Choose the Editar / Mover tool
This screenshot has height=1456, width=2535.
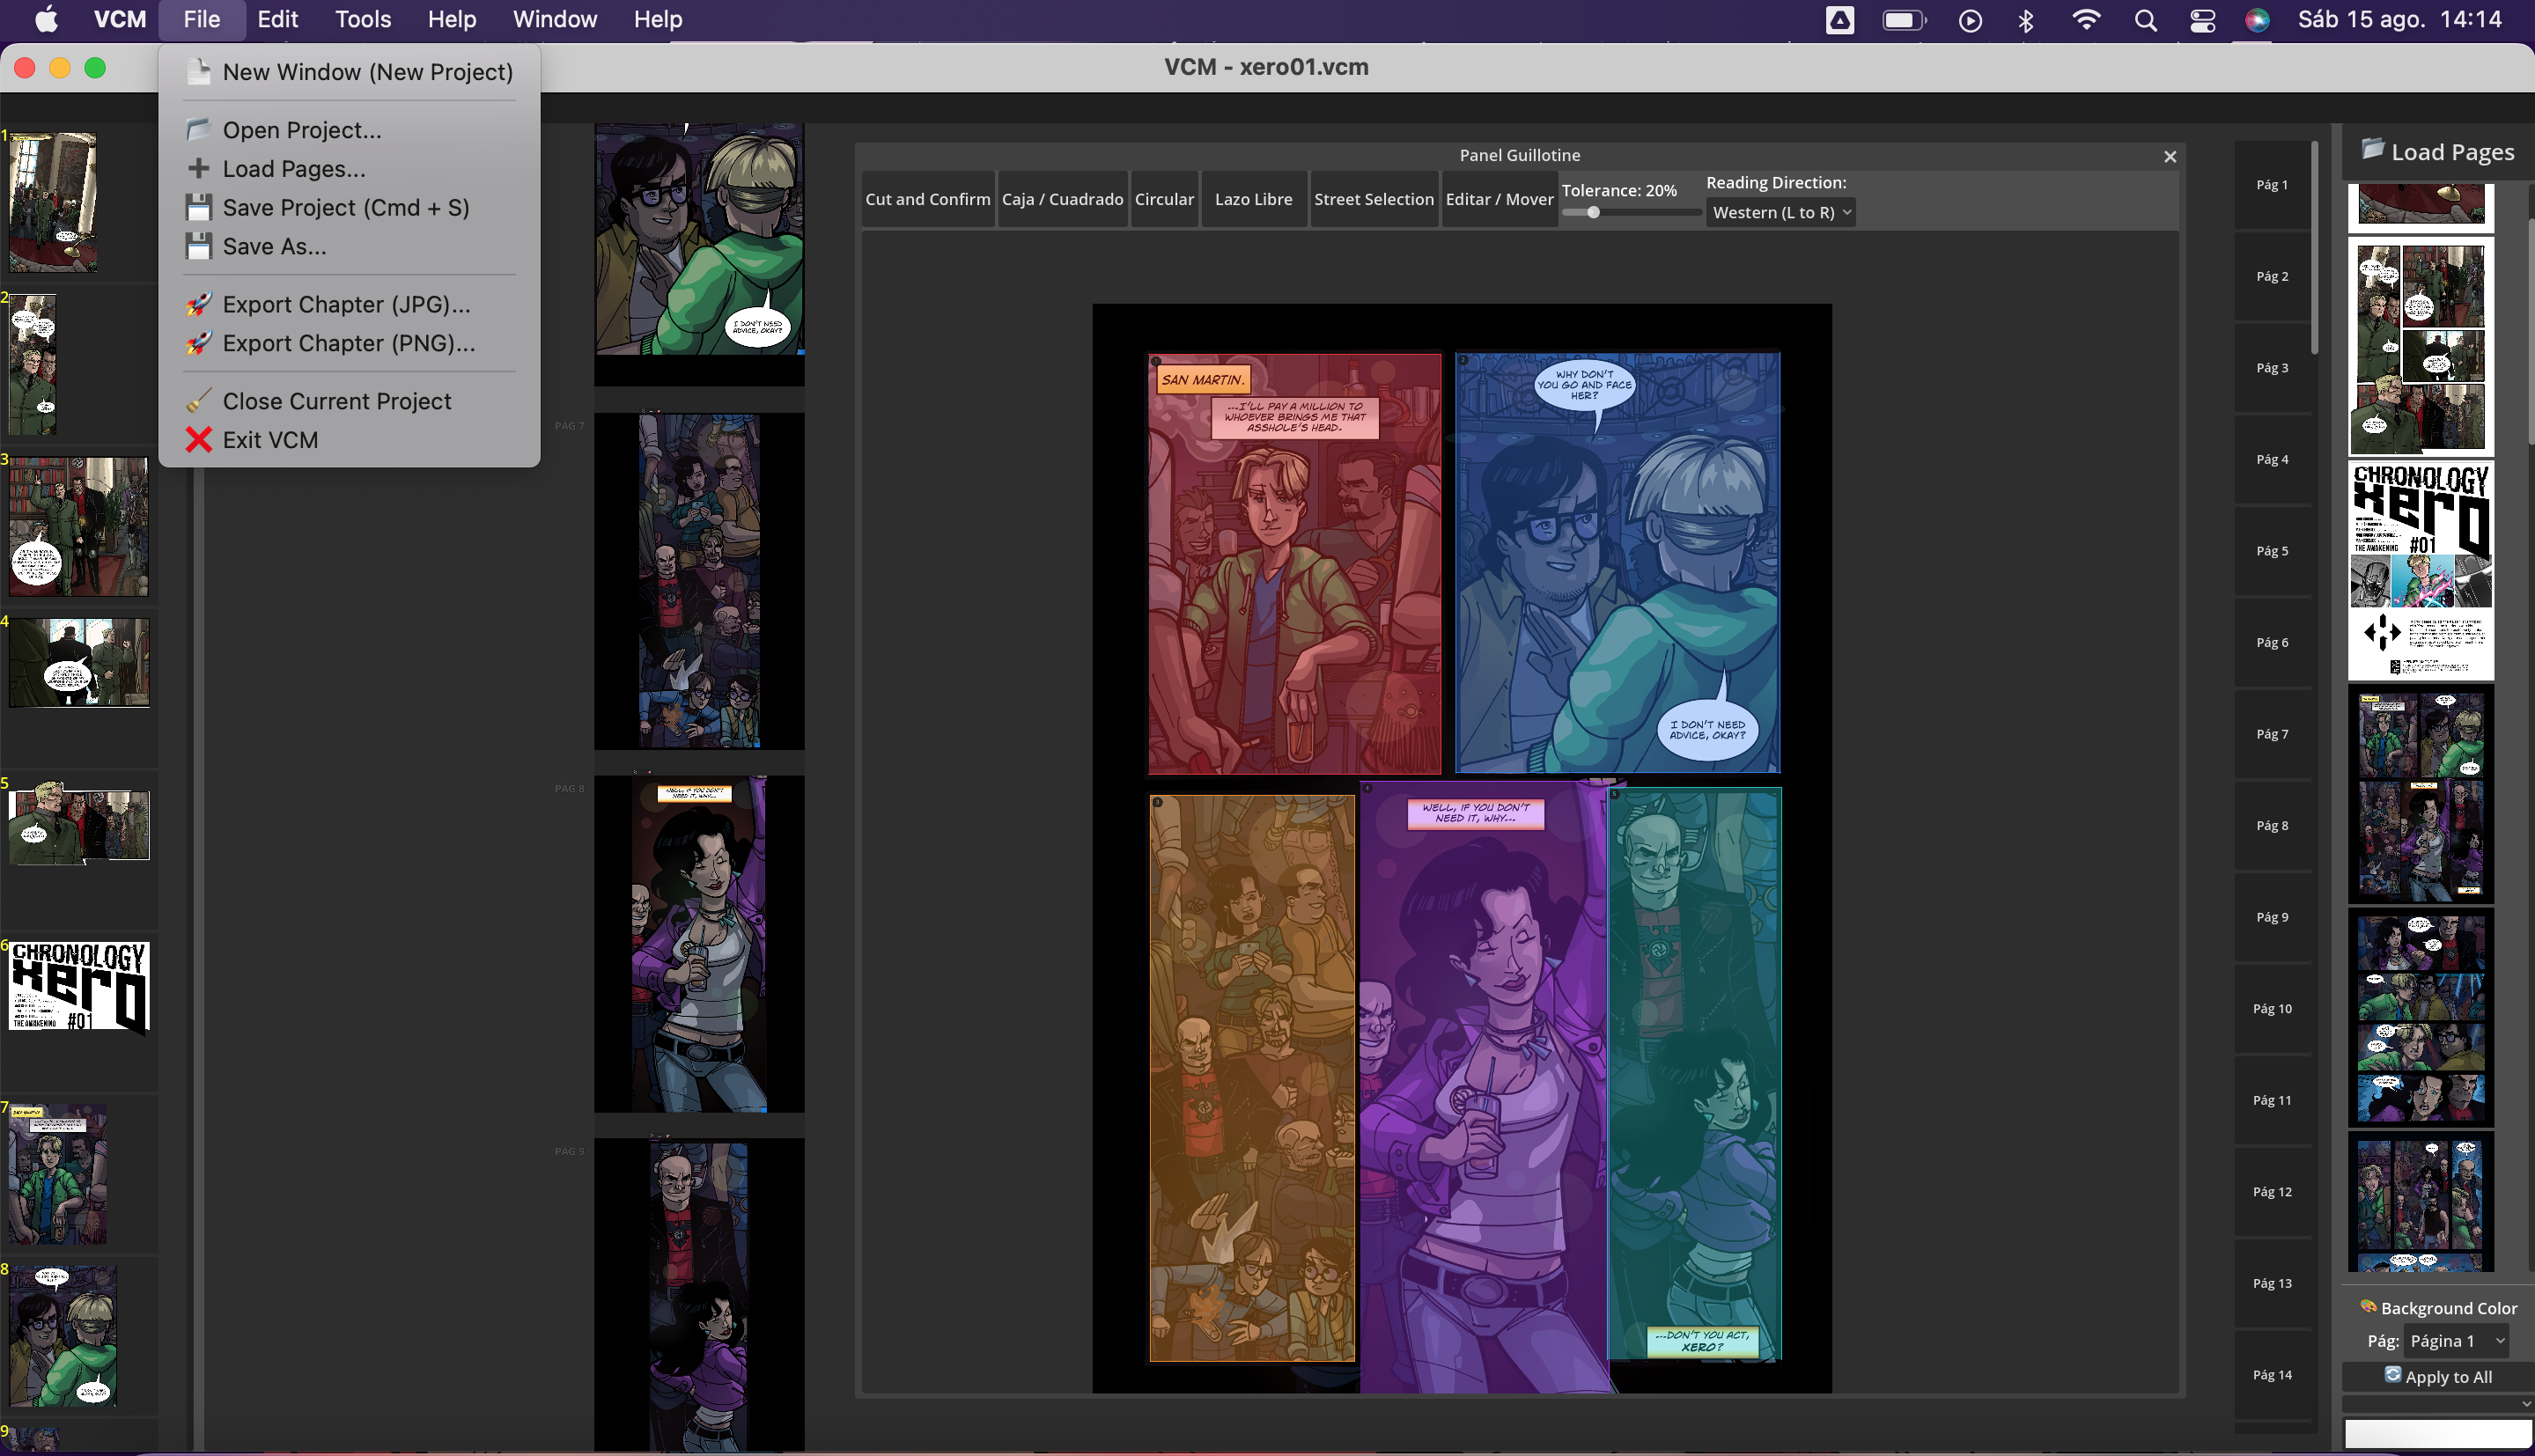point(1499,199)
